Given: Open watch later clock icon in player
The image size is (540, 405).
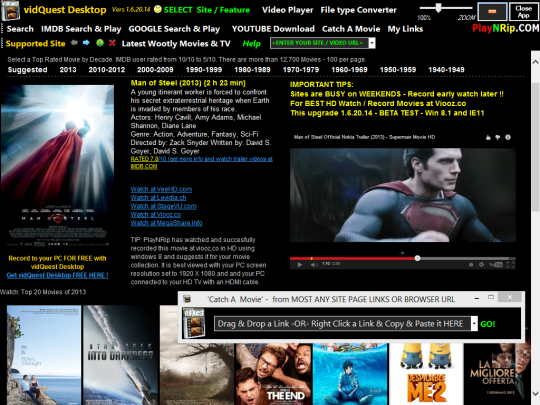Looking at the screenshot, I should [x=471, y=264].
